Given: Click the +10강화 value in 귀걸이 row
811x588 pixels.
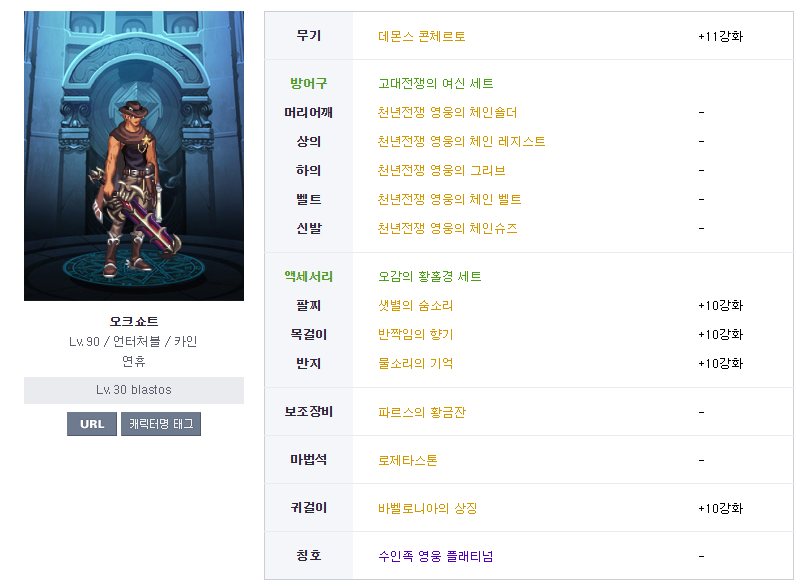Looking at the screenshot, I should 720,508.
